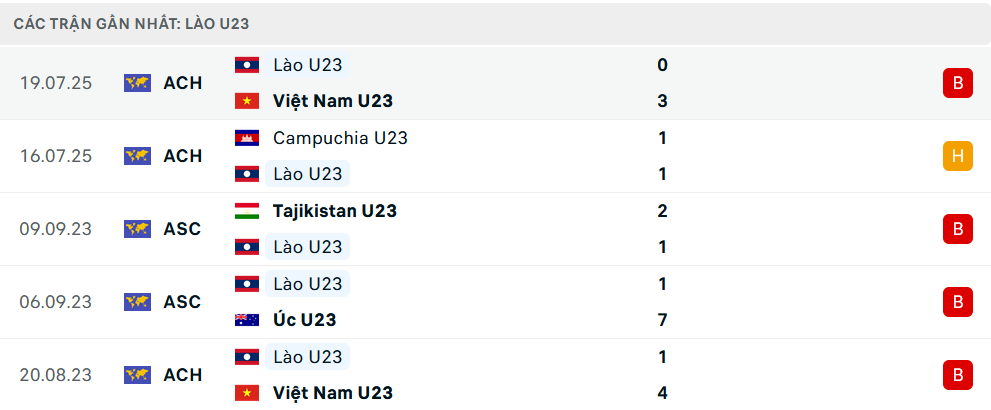Click the orange H draw badge
This screenshot has height=410, width=991.
point(957,156)
